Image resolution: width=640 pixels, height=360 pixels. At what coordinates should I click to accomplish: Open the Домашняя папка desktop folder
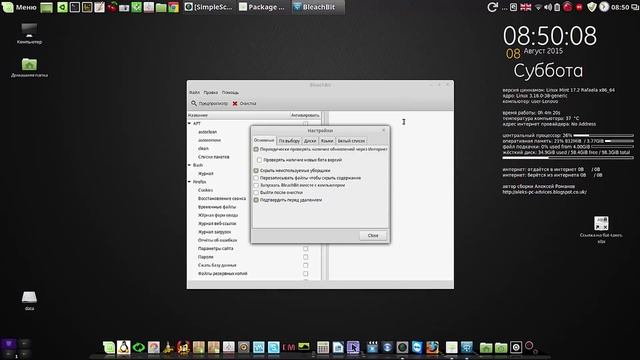29,67
